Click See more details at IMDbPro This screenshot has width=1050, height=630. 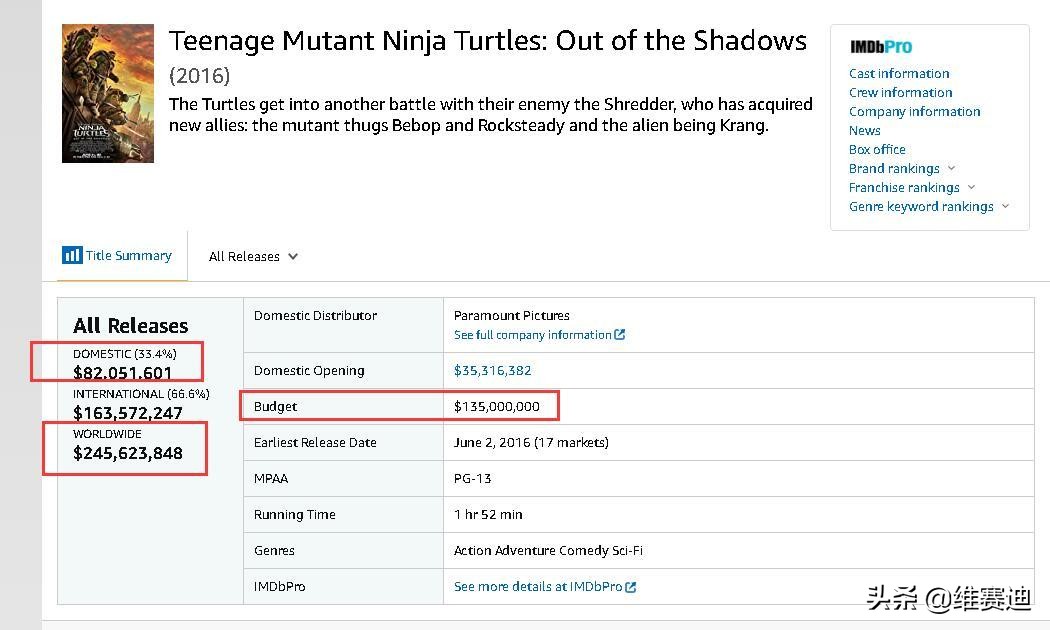[x=537, y=587]
